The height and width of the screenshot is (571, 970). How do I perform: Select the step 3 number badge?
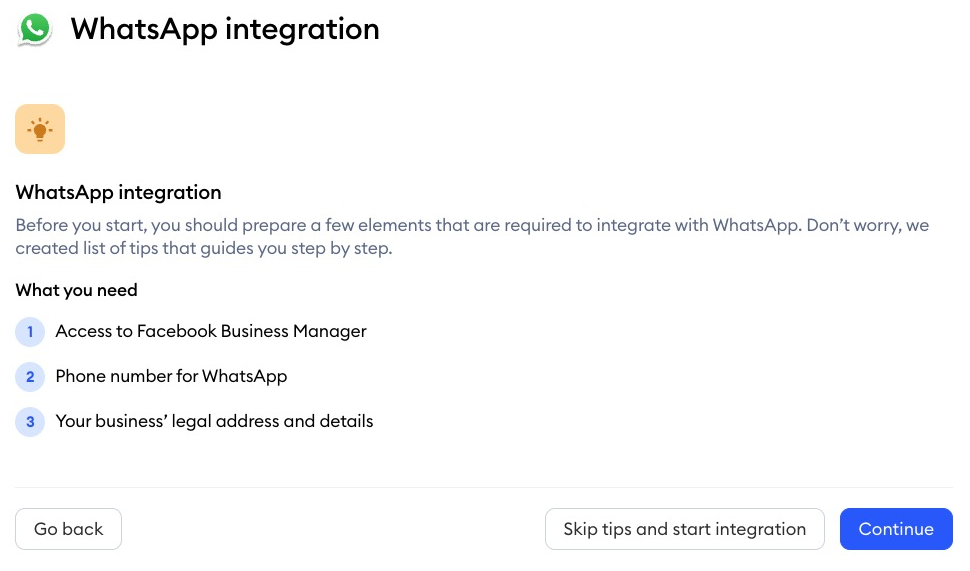click(x=30, y=422)
